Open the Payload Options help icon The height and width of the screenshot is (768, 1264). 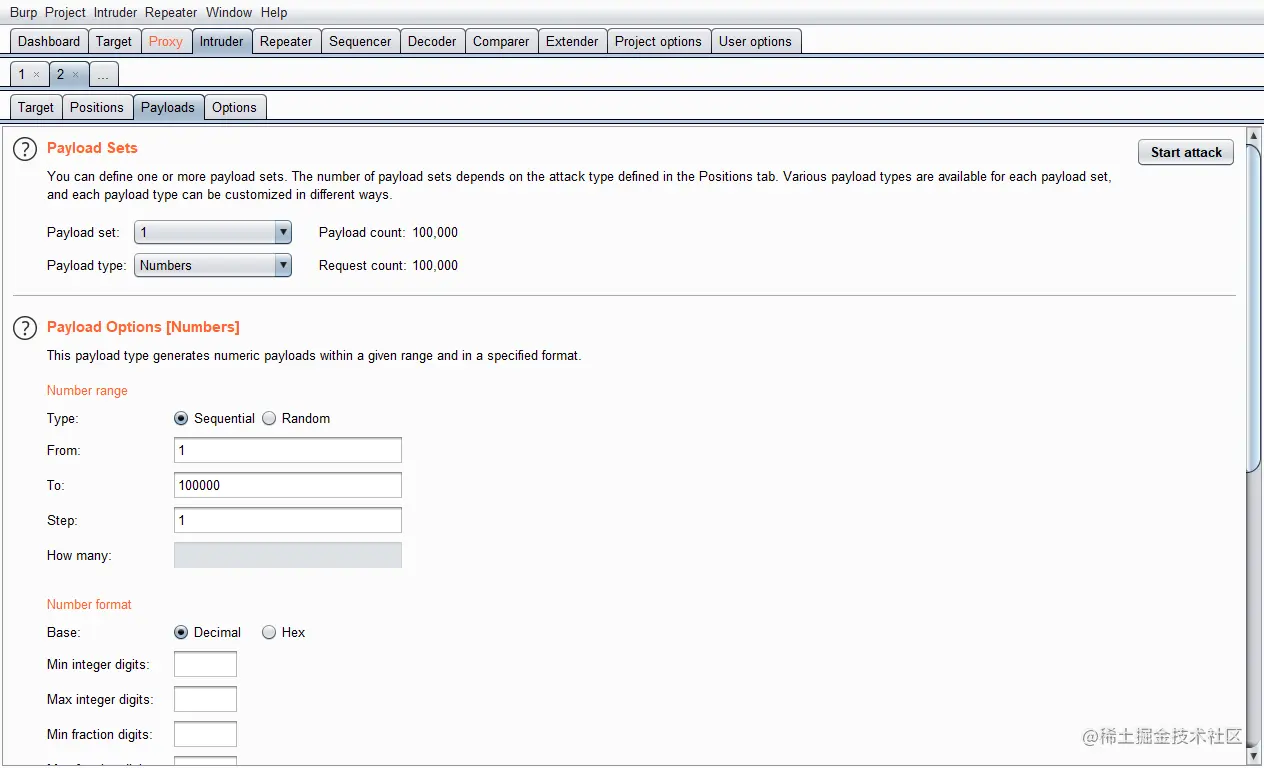[x=24, y=328]
